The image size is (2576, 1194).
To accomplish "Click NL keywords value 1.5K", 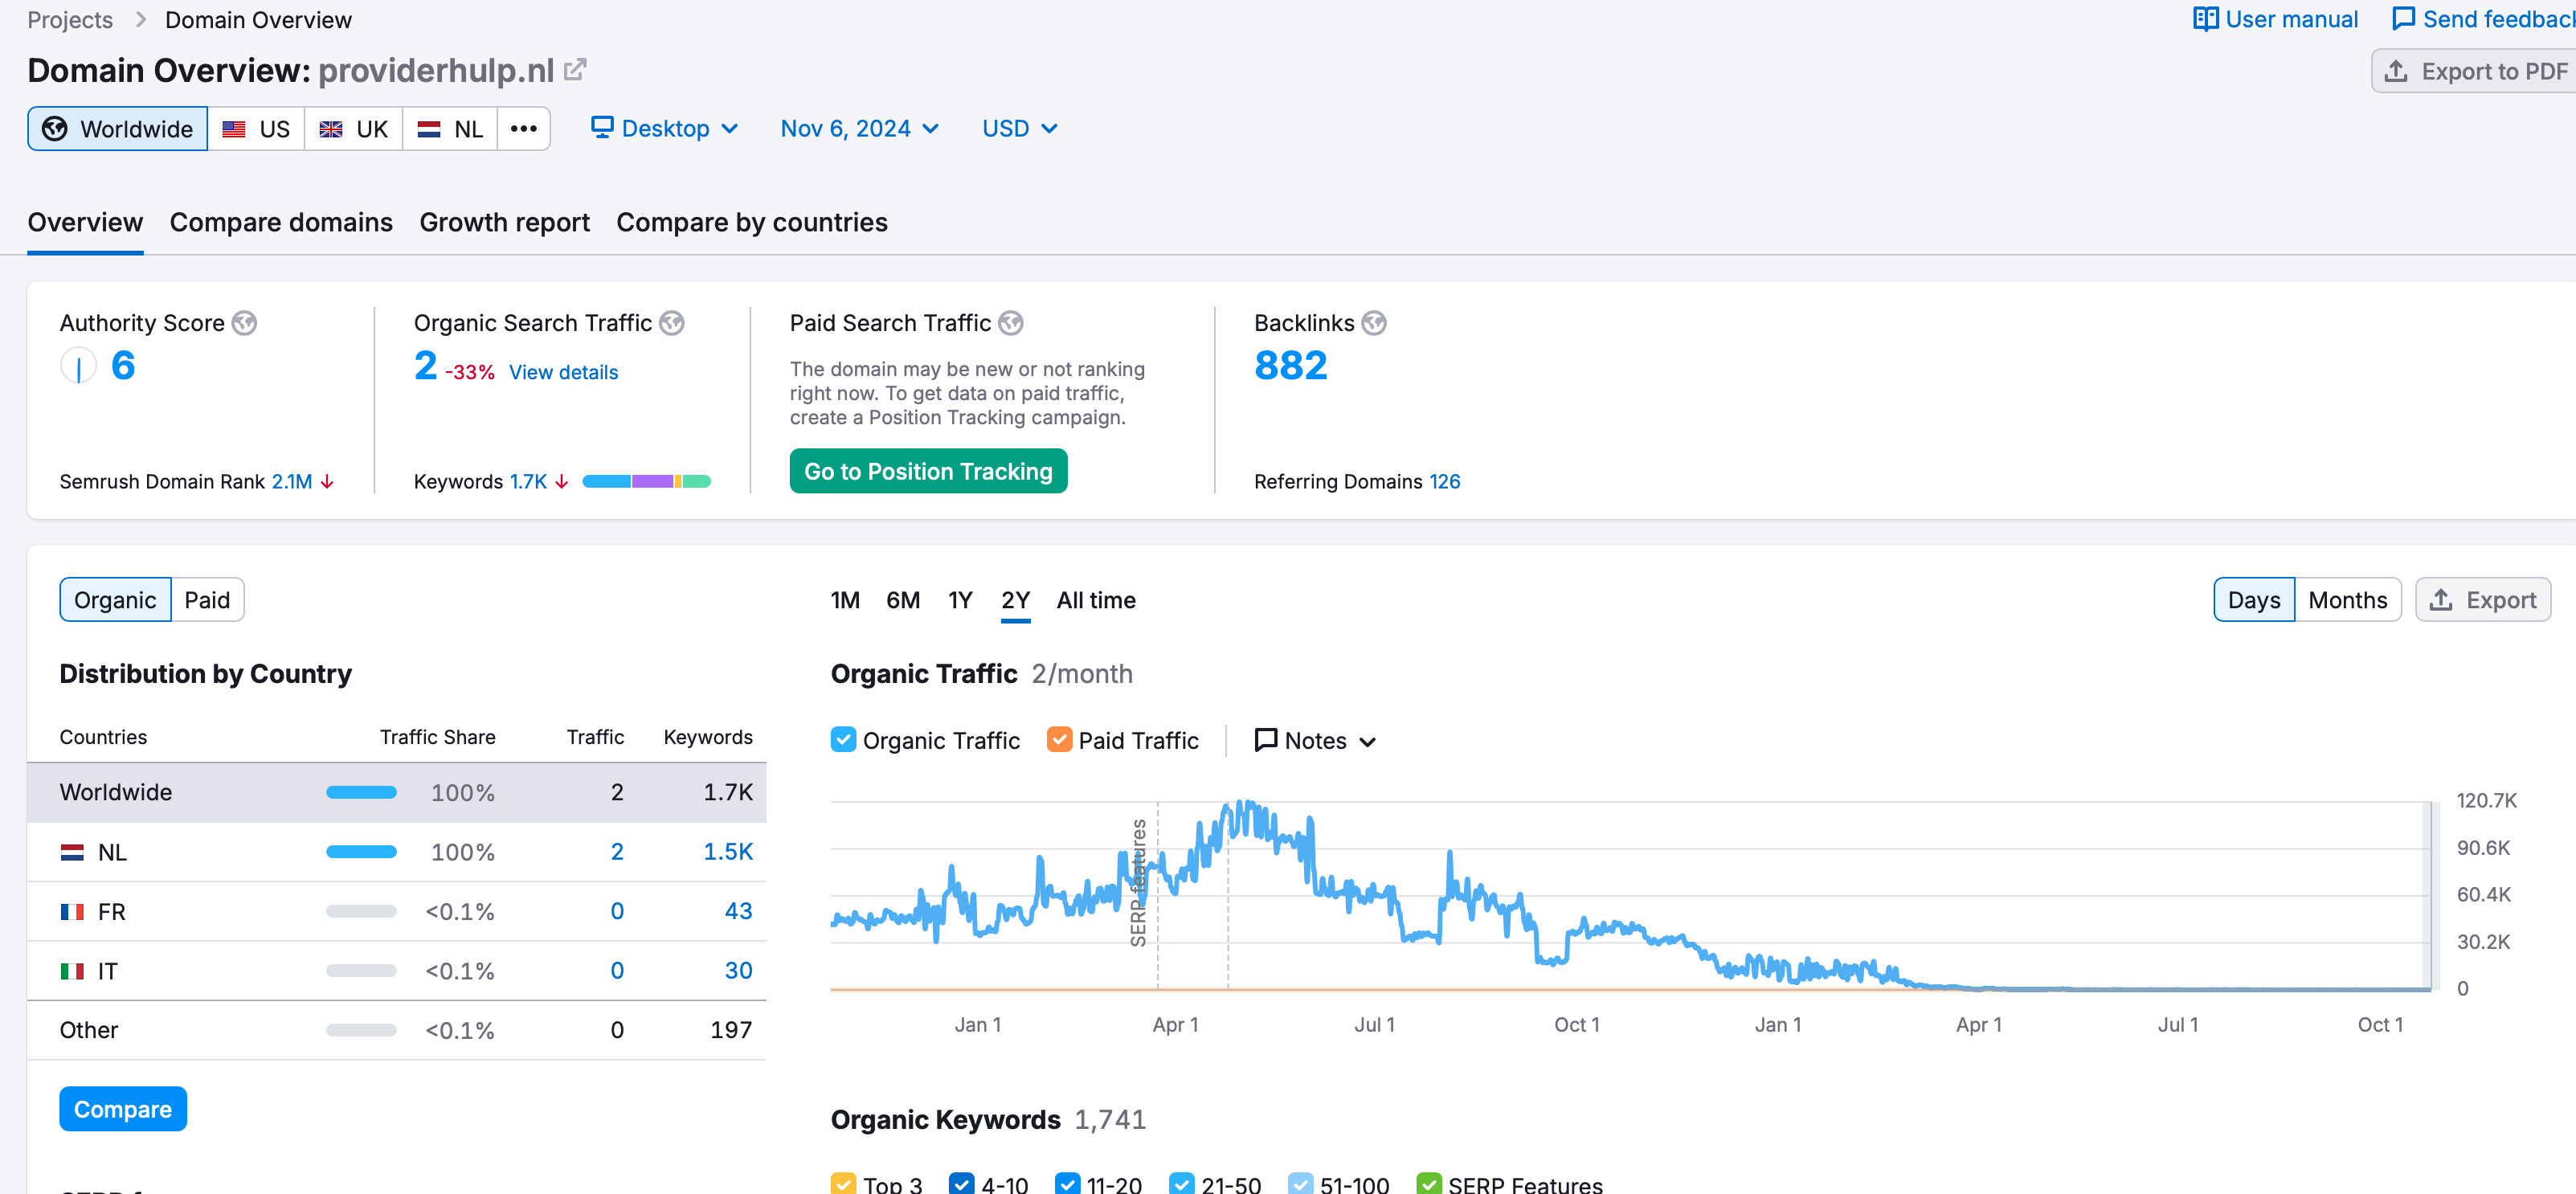I will 728,852.
